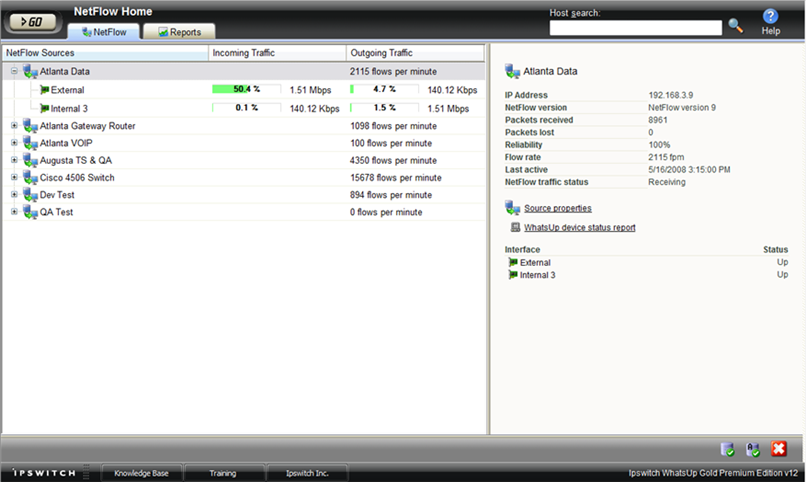The image size is (806, 482).
Task: Click the Source properties icon
Action: [513, 208]
